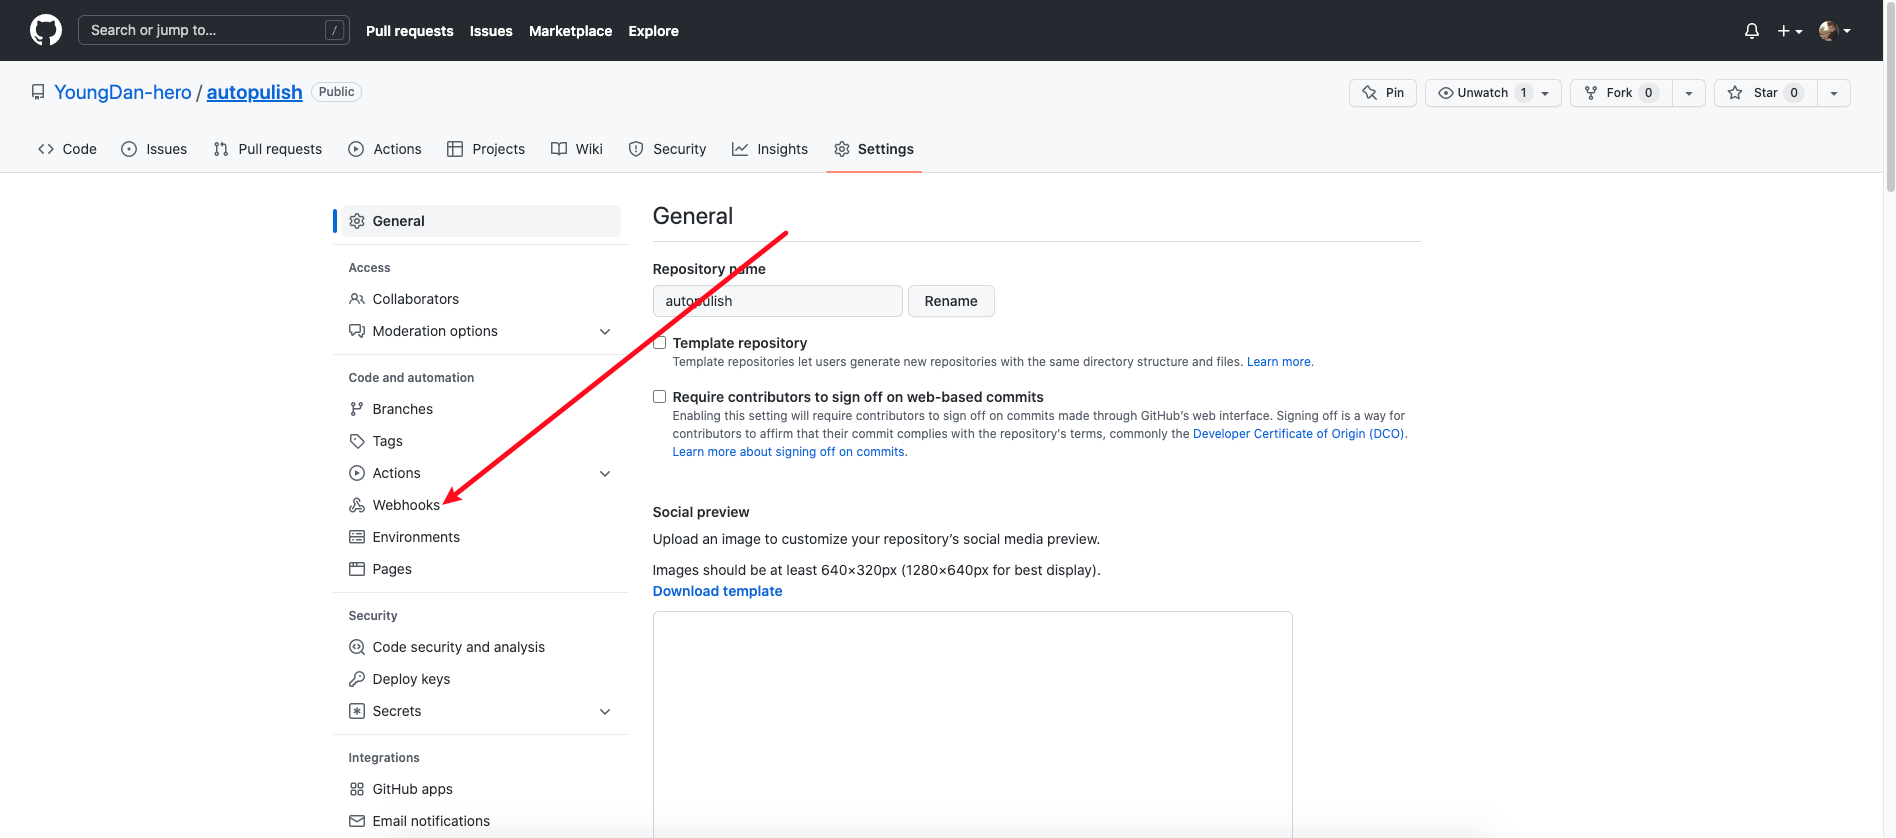Screen dimensions: 1896x838
Task: Click the Branches git-branch icon
Action: pos(357,409)
